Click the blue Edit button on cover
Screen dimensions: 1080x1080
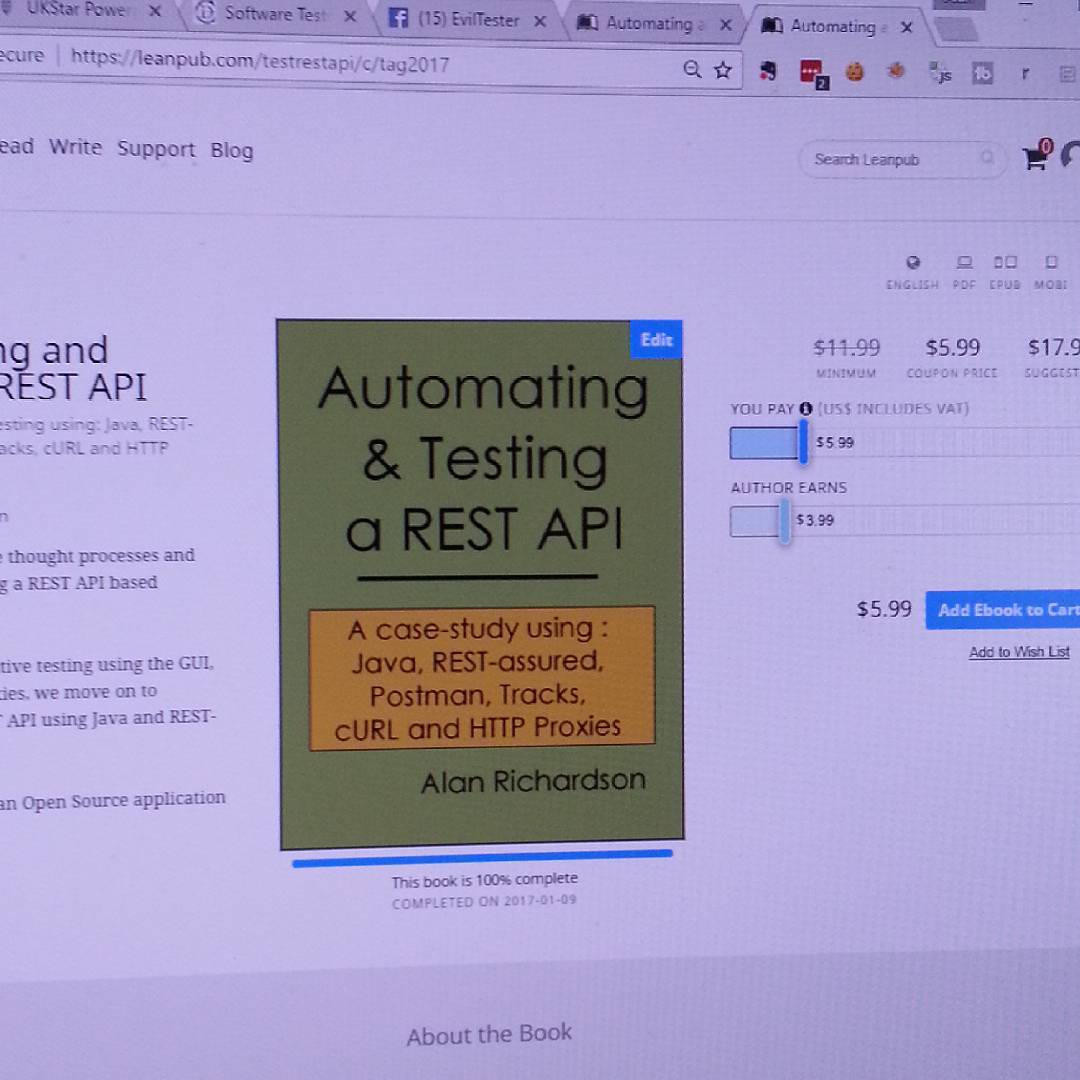click(x=656, y=340)
